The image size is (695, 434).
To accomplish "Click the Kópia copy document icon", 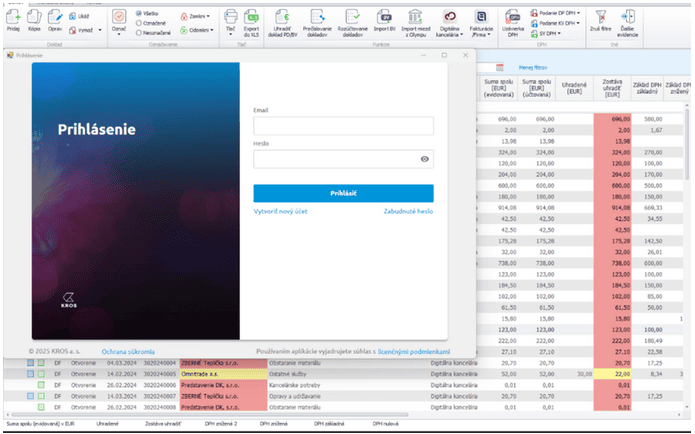I will click(x=33, y=19).
